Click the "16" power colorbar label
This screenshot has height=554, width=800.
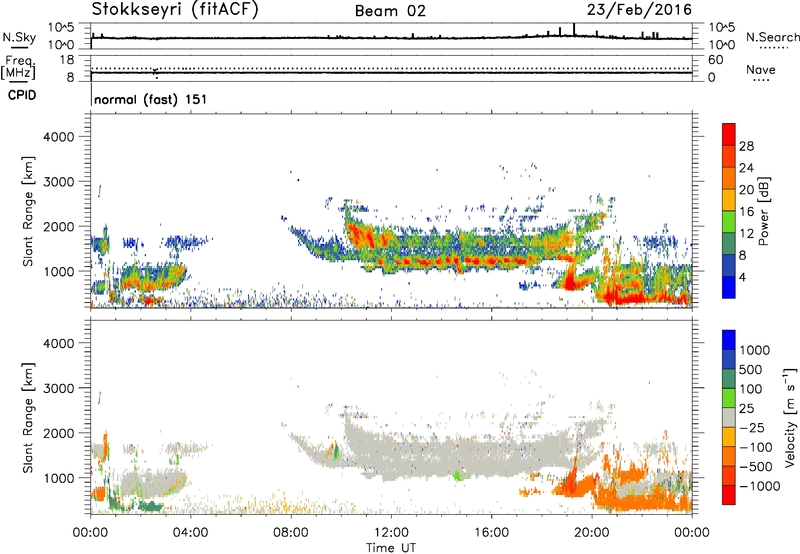click(746, 212)
